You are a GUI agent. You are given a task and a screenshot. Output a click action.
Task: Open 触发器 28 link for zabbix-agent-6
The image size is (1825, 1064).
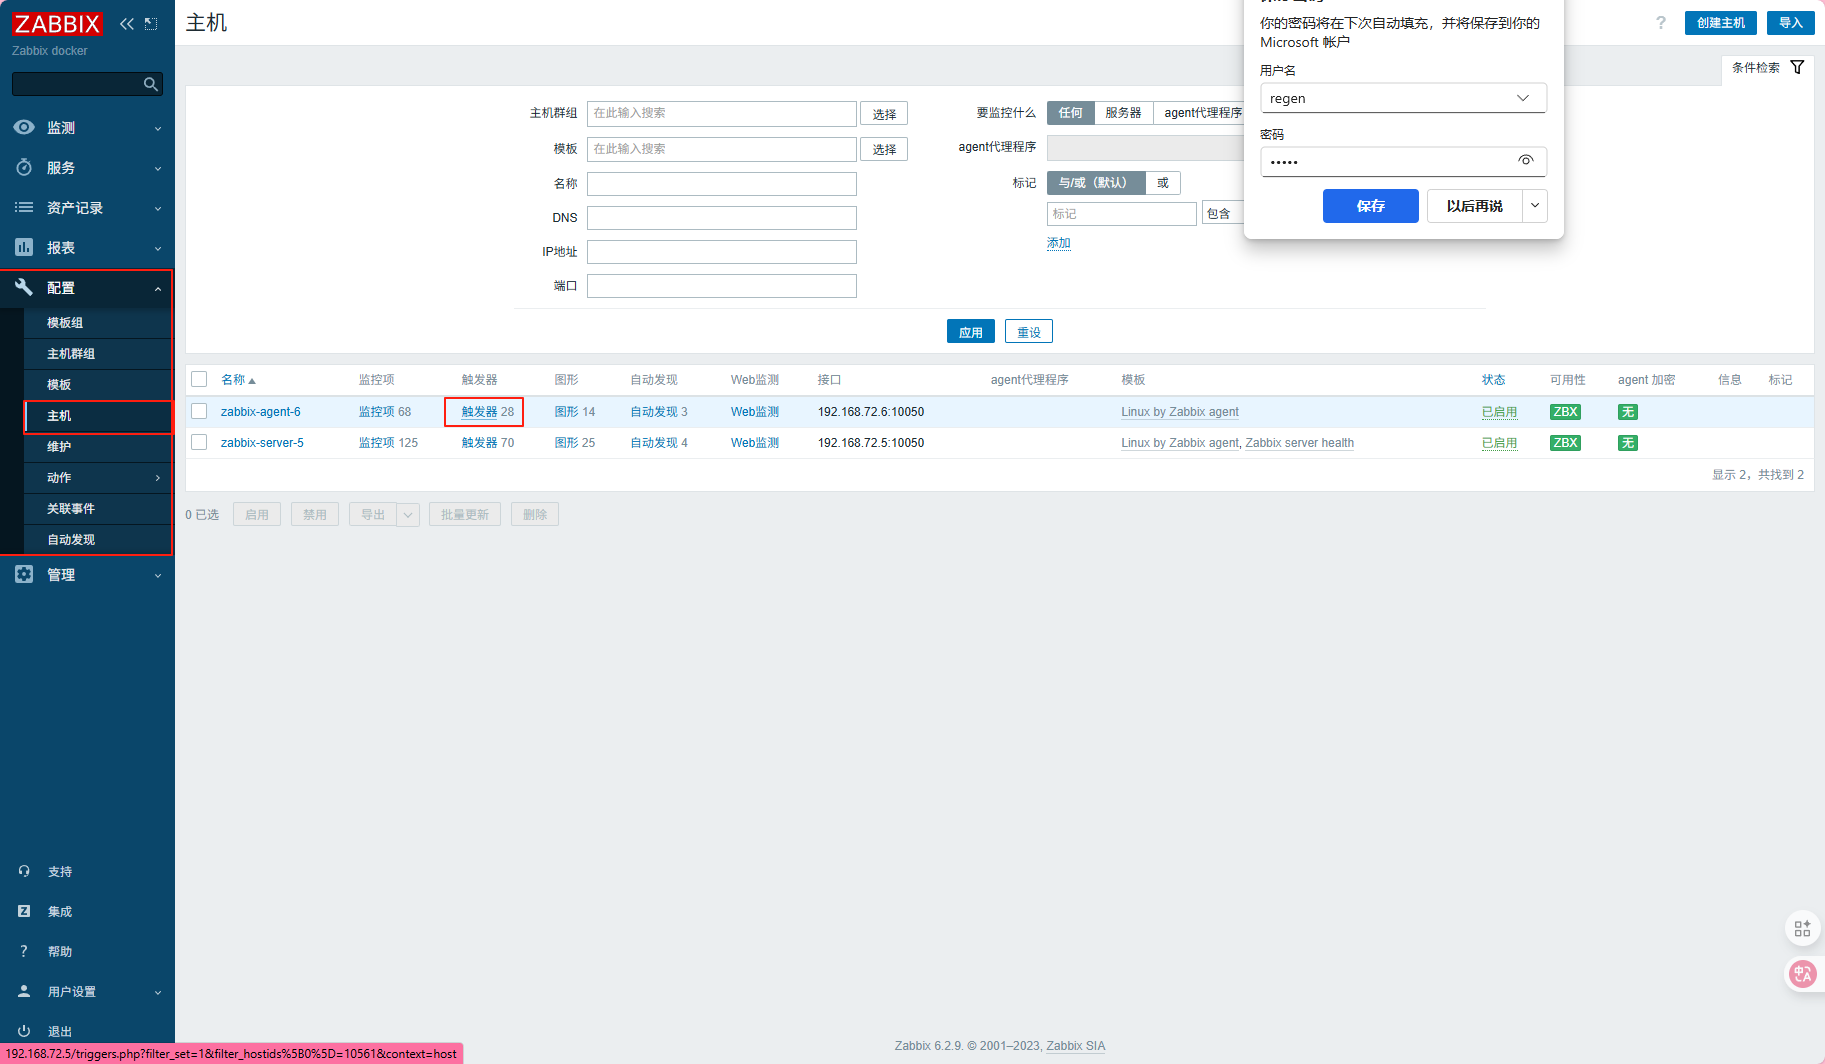tap(488, 411)
